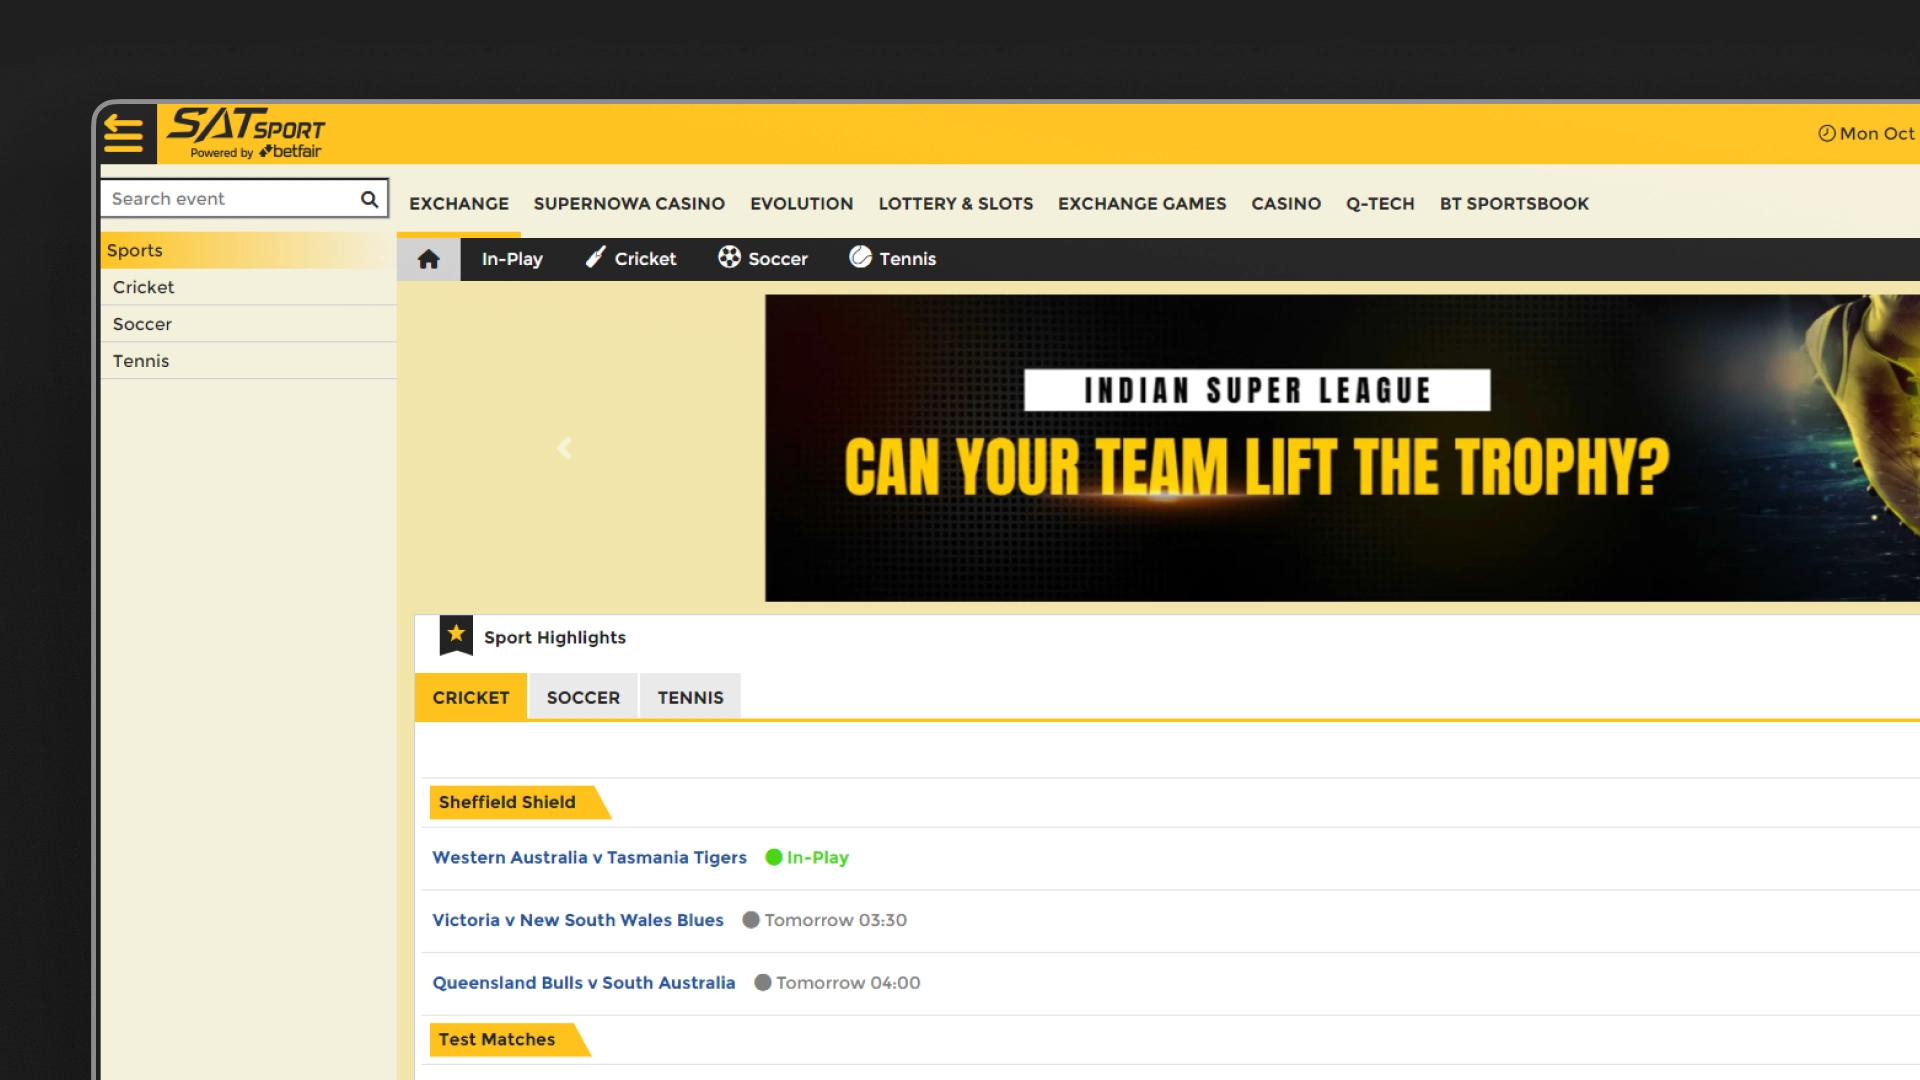Show previous banner with left arrow
The width and height of the screenshot is (1920, 1080).
pos(564,448)
